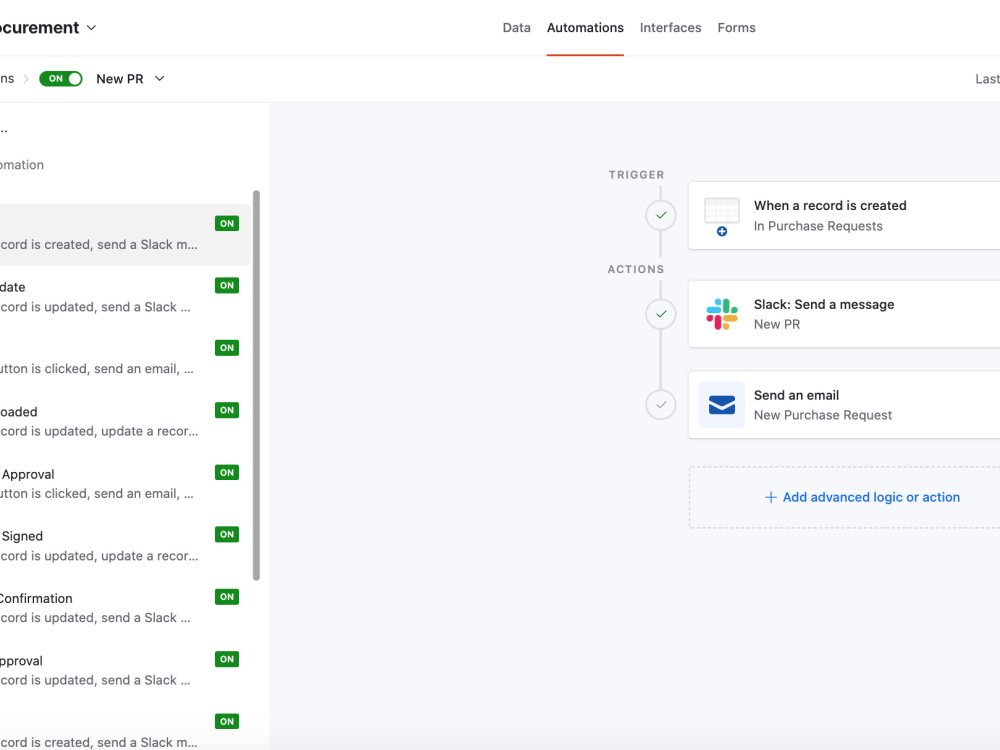Screen dimensions: 1000x750
Task: Click the trigger step checkmark circle
Action: 661,216
